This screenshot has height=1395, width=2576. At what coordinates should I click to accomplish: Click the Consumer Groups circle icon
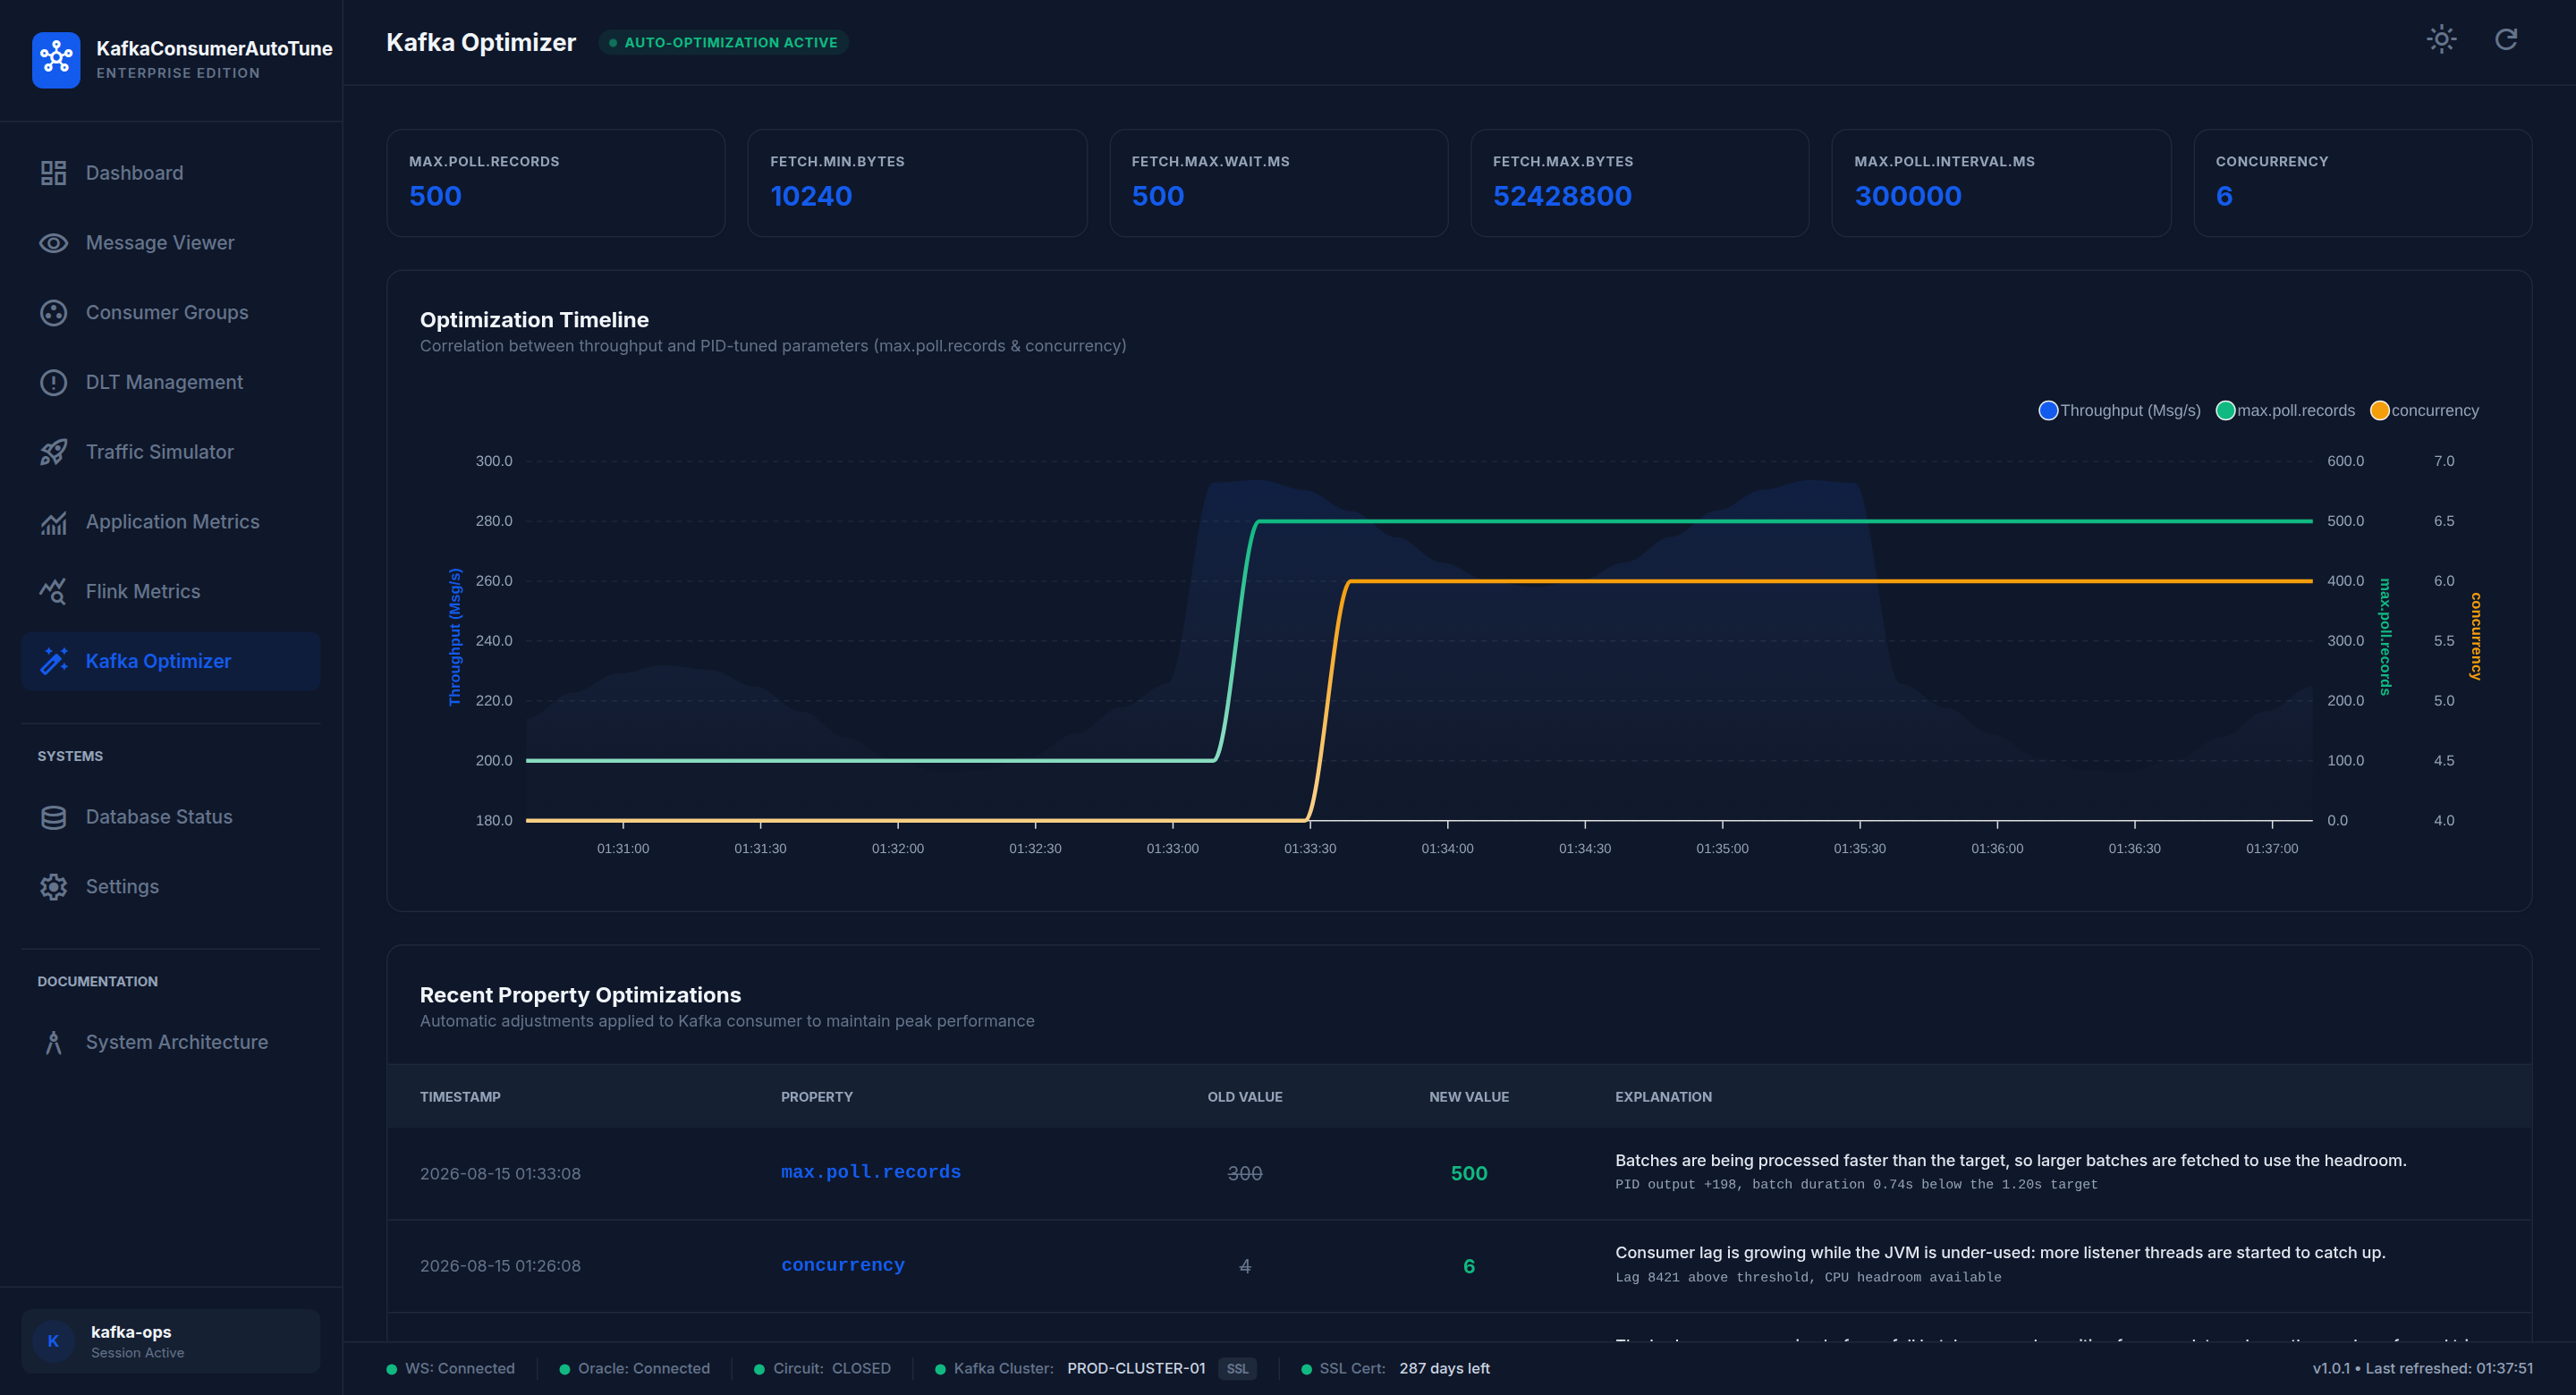[53, 313]
